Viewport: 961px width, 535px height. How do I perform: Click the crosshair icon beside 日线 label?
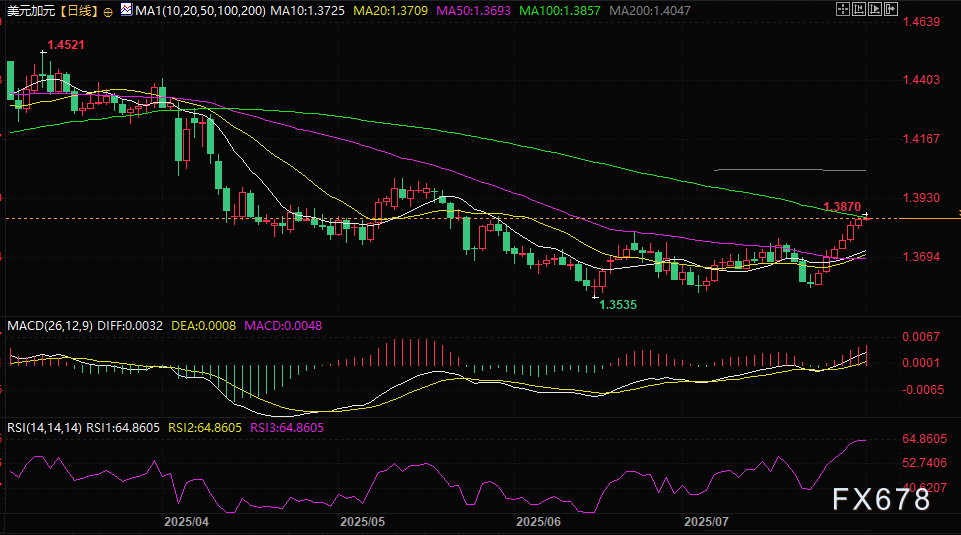[107, 10]
